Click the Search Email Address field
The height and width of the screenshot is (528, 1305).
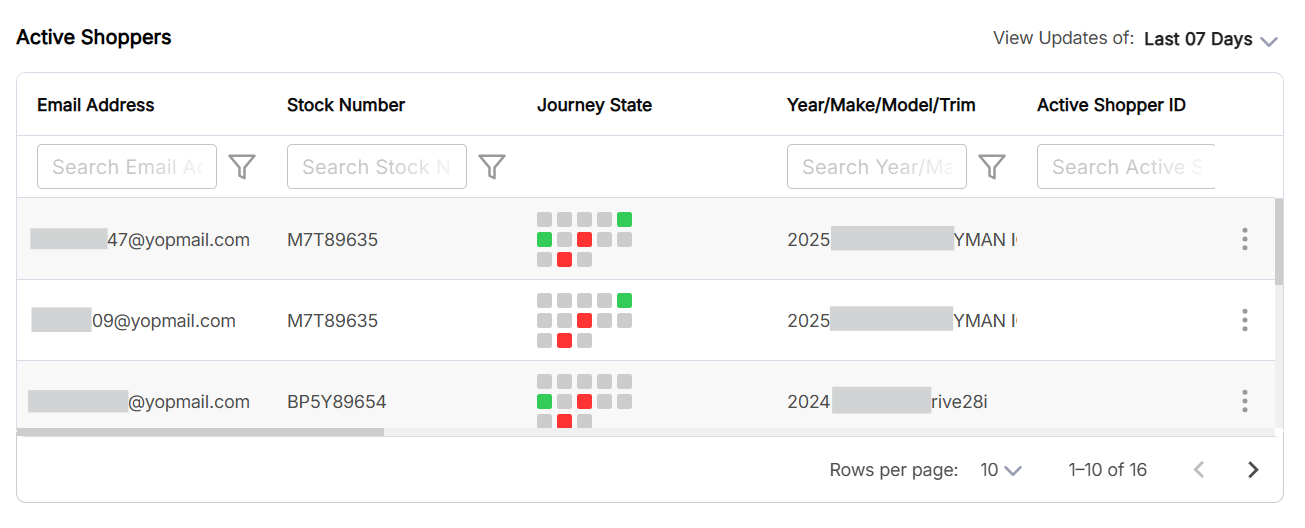point(127,167)
